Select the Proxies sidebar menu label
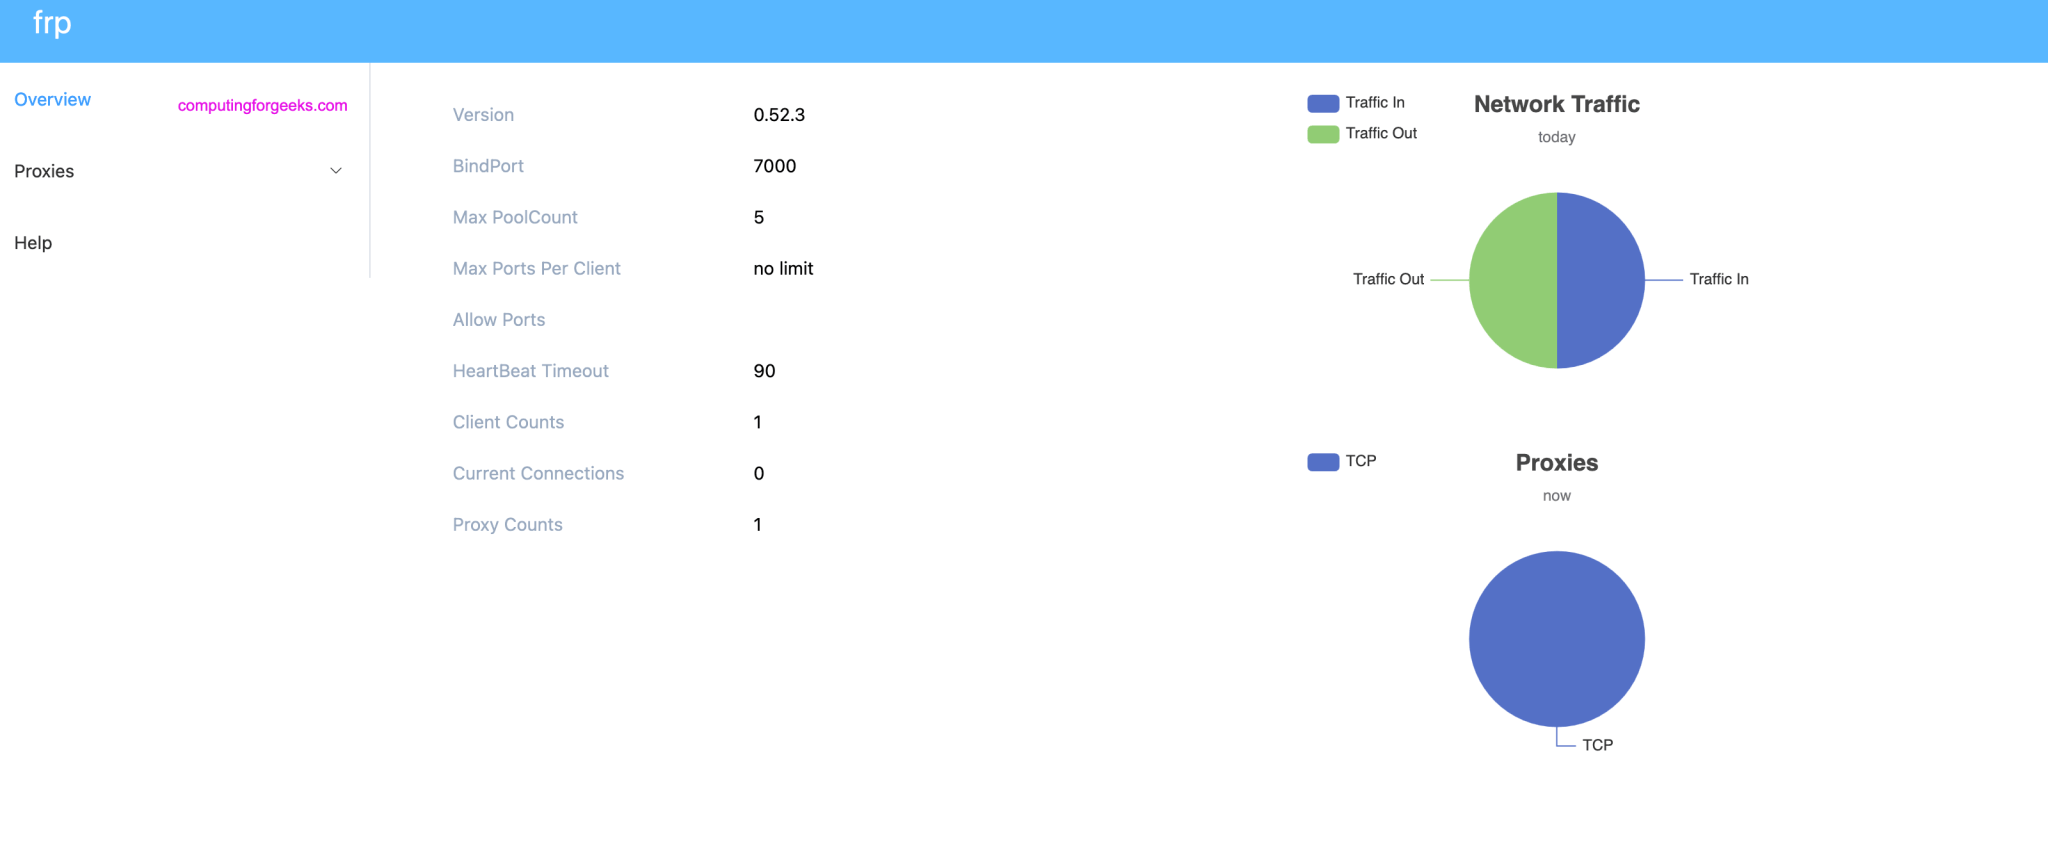Image resolution: width=2048 pixels, height=867 pixels. [44, 171]
